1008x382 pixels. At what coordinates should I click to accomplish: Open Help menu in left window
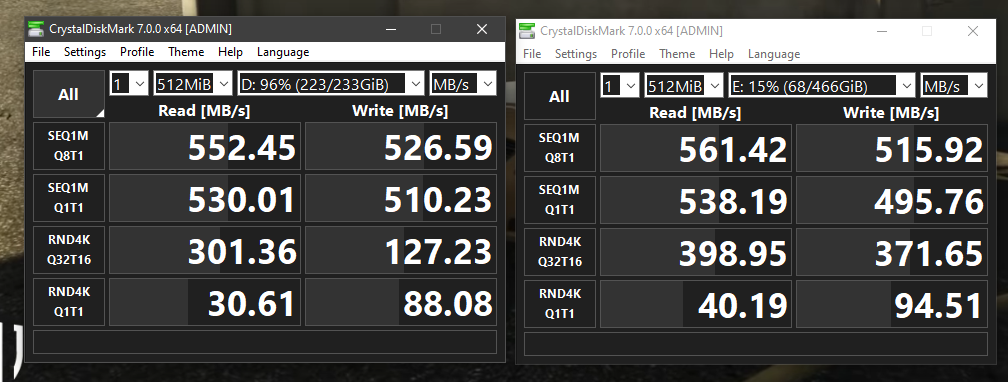(230, 52)
